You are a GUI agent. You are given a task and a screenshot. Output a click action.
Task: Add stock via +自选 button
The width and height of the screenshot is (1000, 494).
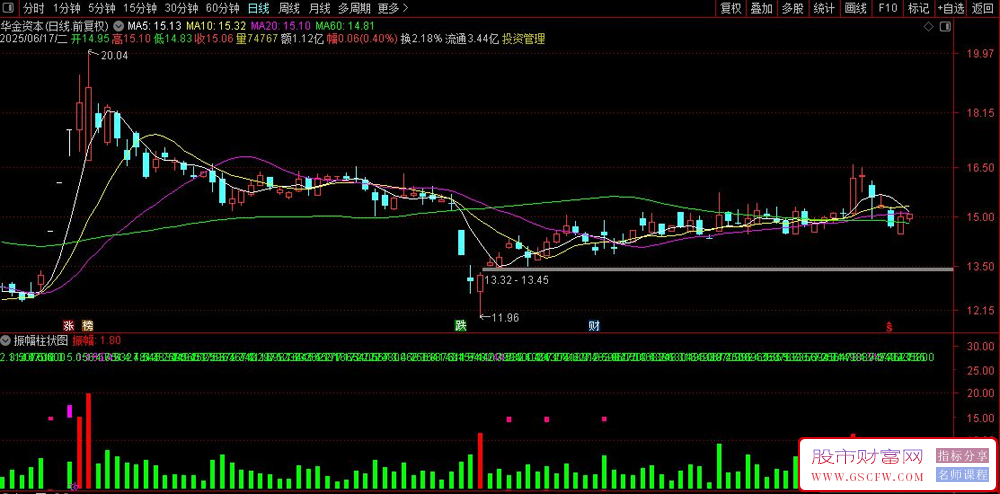point(951,8)
